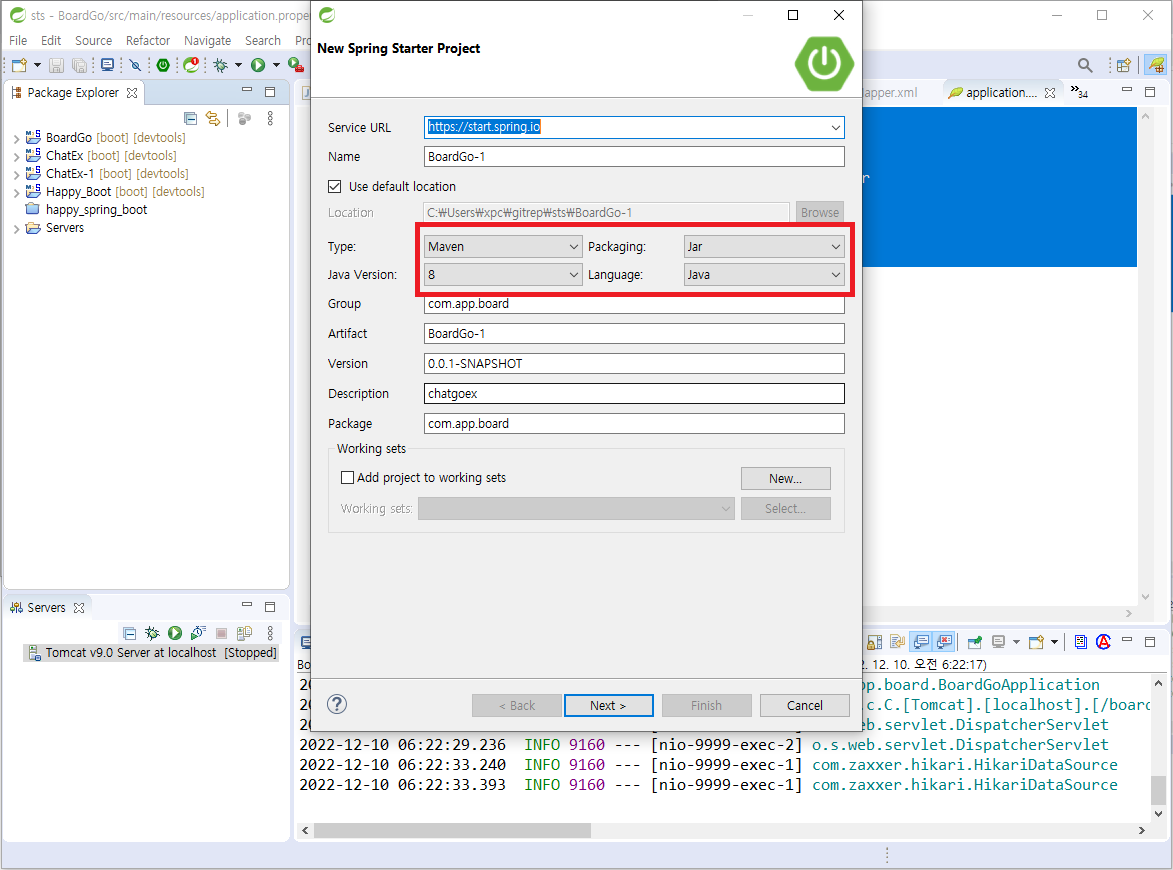Screen dimensions: 1173x870
Task: Click the help question mark icon in dialog
Action: point(337,704)
